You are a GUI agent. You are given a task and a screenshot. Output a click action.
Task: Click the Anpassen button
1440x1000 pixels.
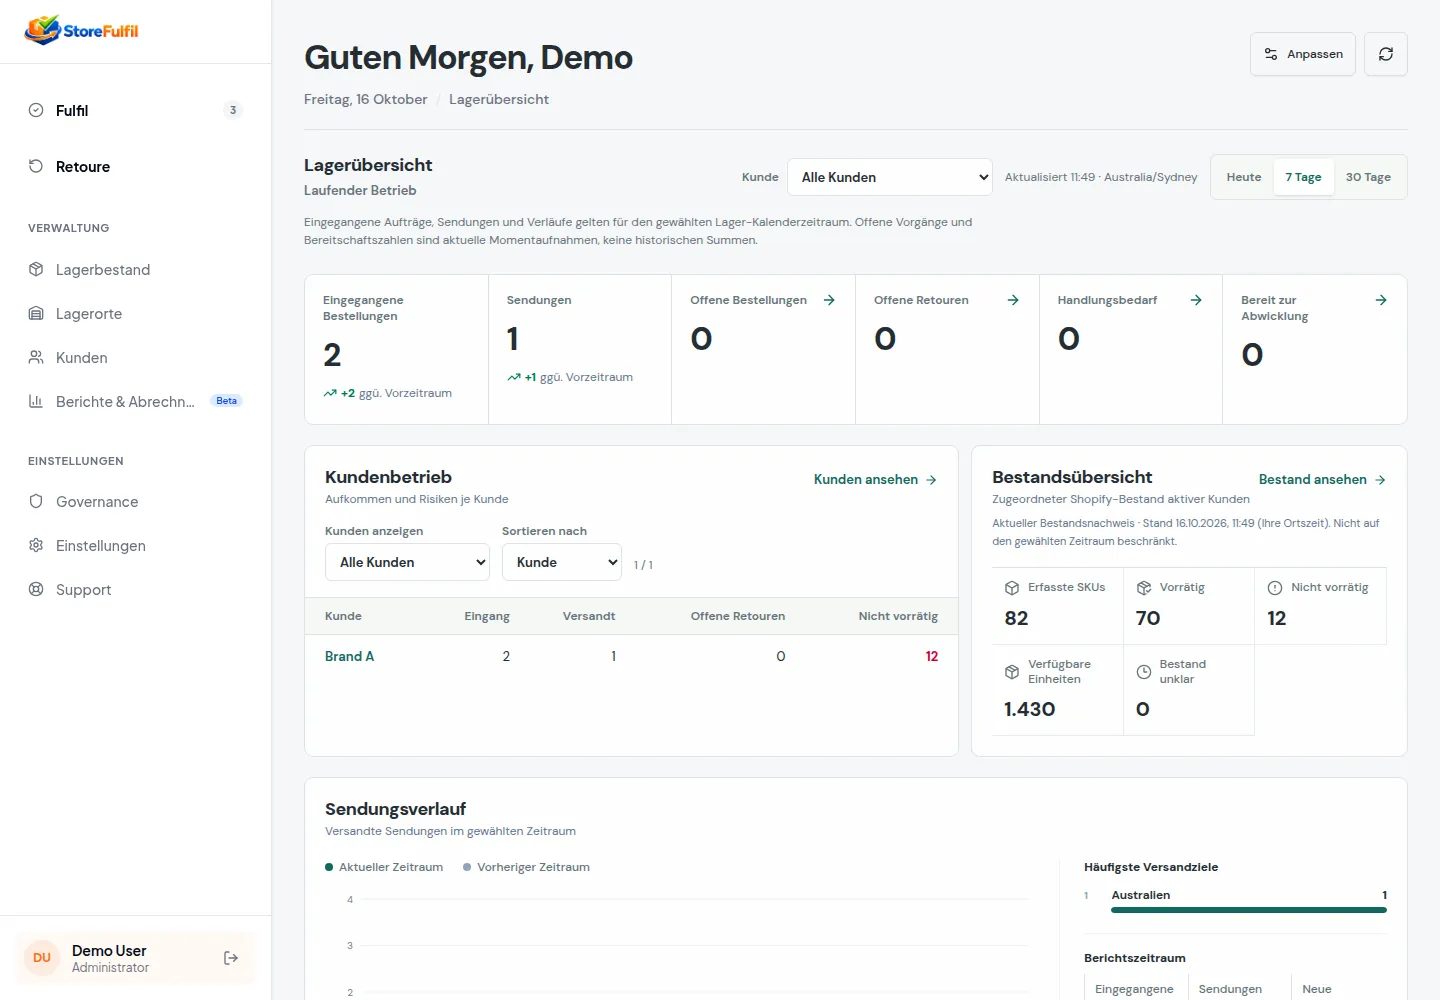tap(1303, 54)
